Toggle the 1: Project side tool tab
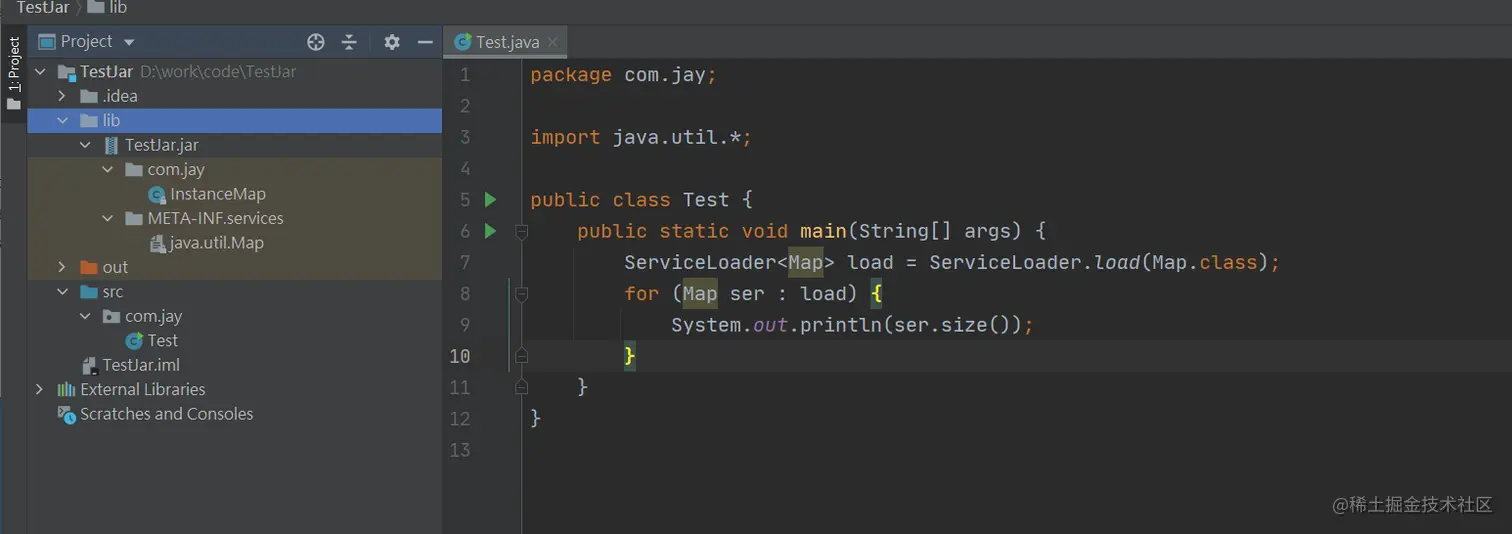This screenshot has width=1512, height=534. point(14,74)
